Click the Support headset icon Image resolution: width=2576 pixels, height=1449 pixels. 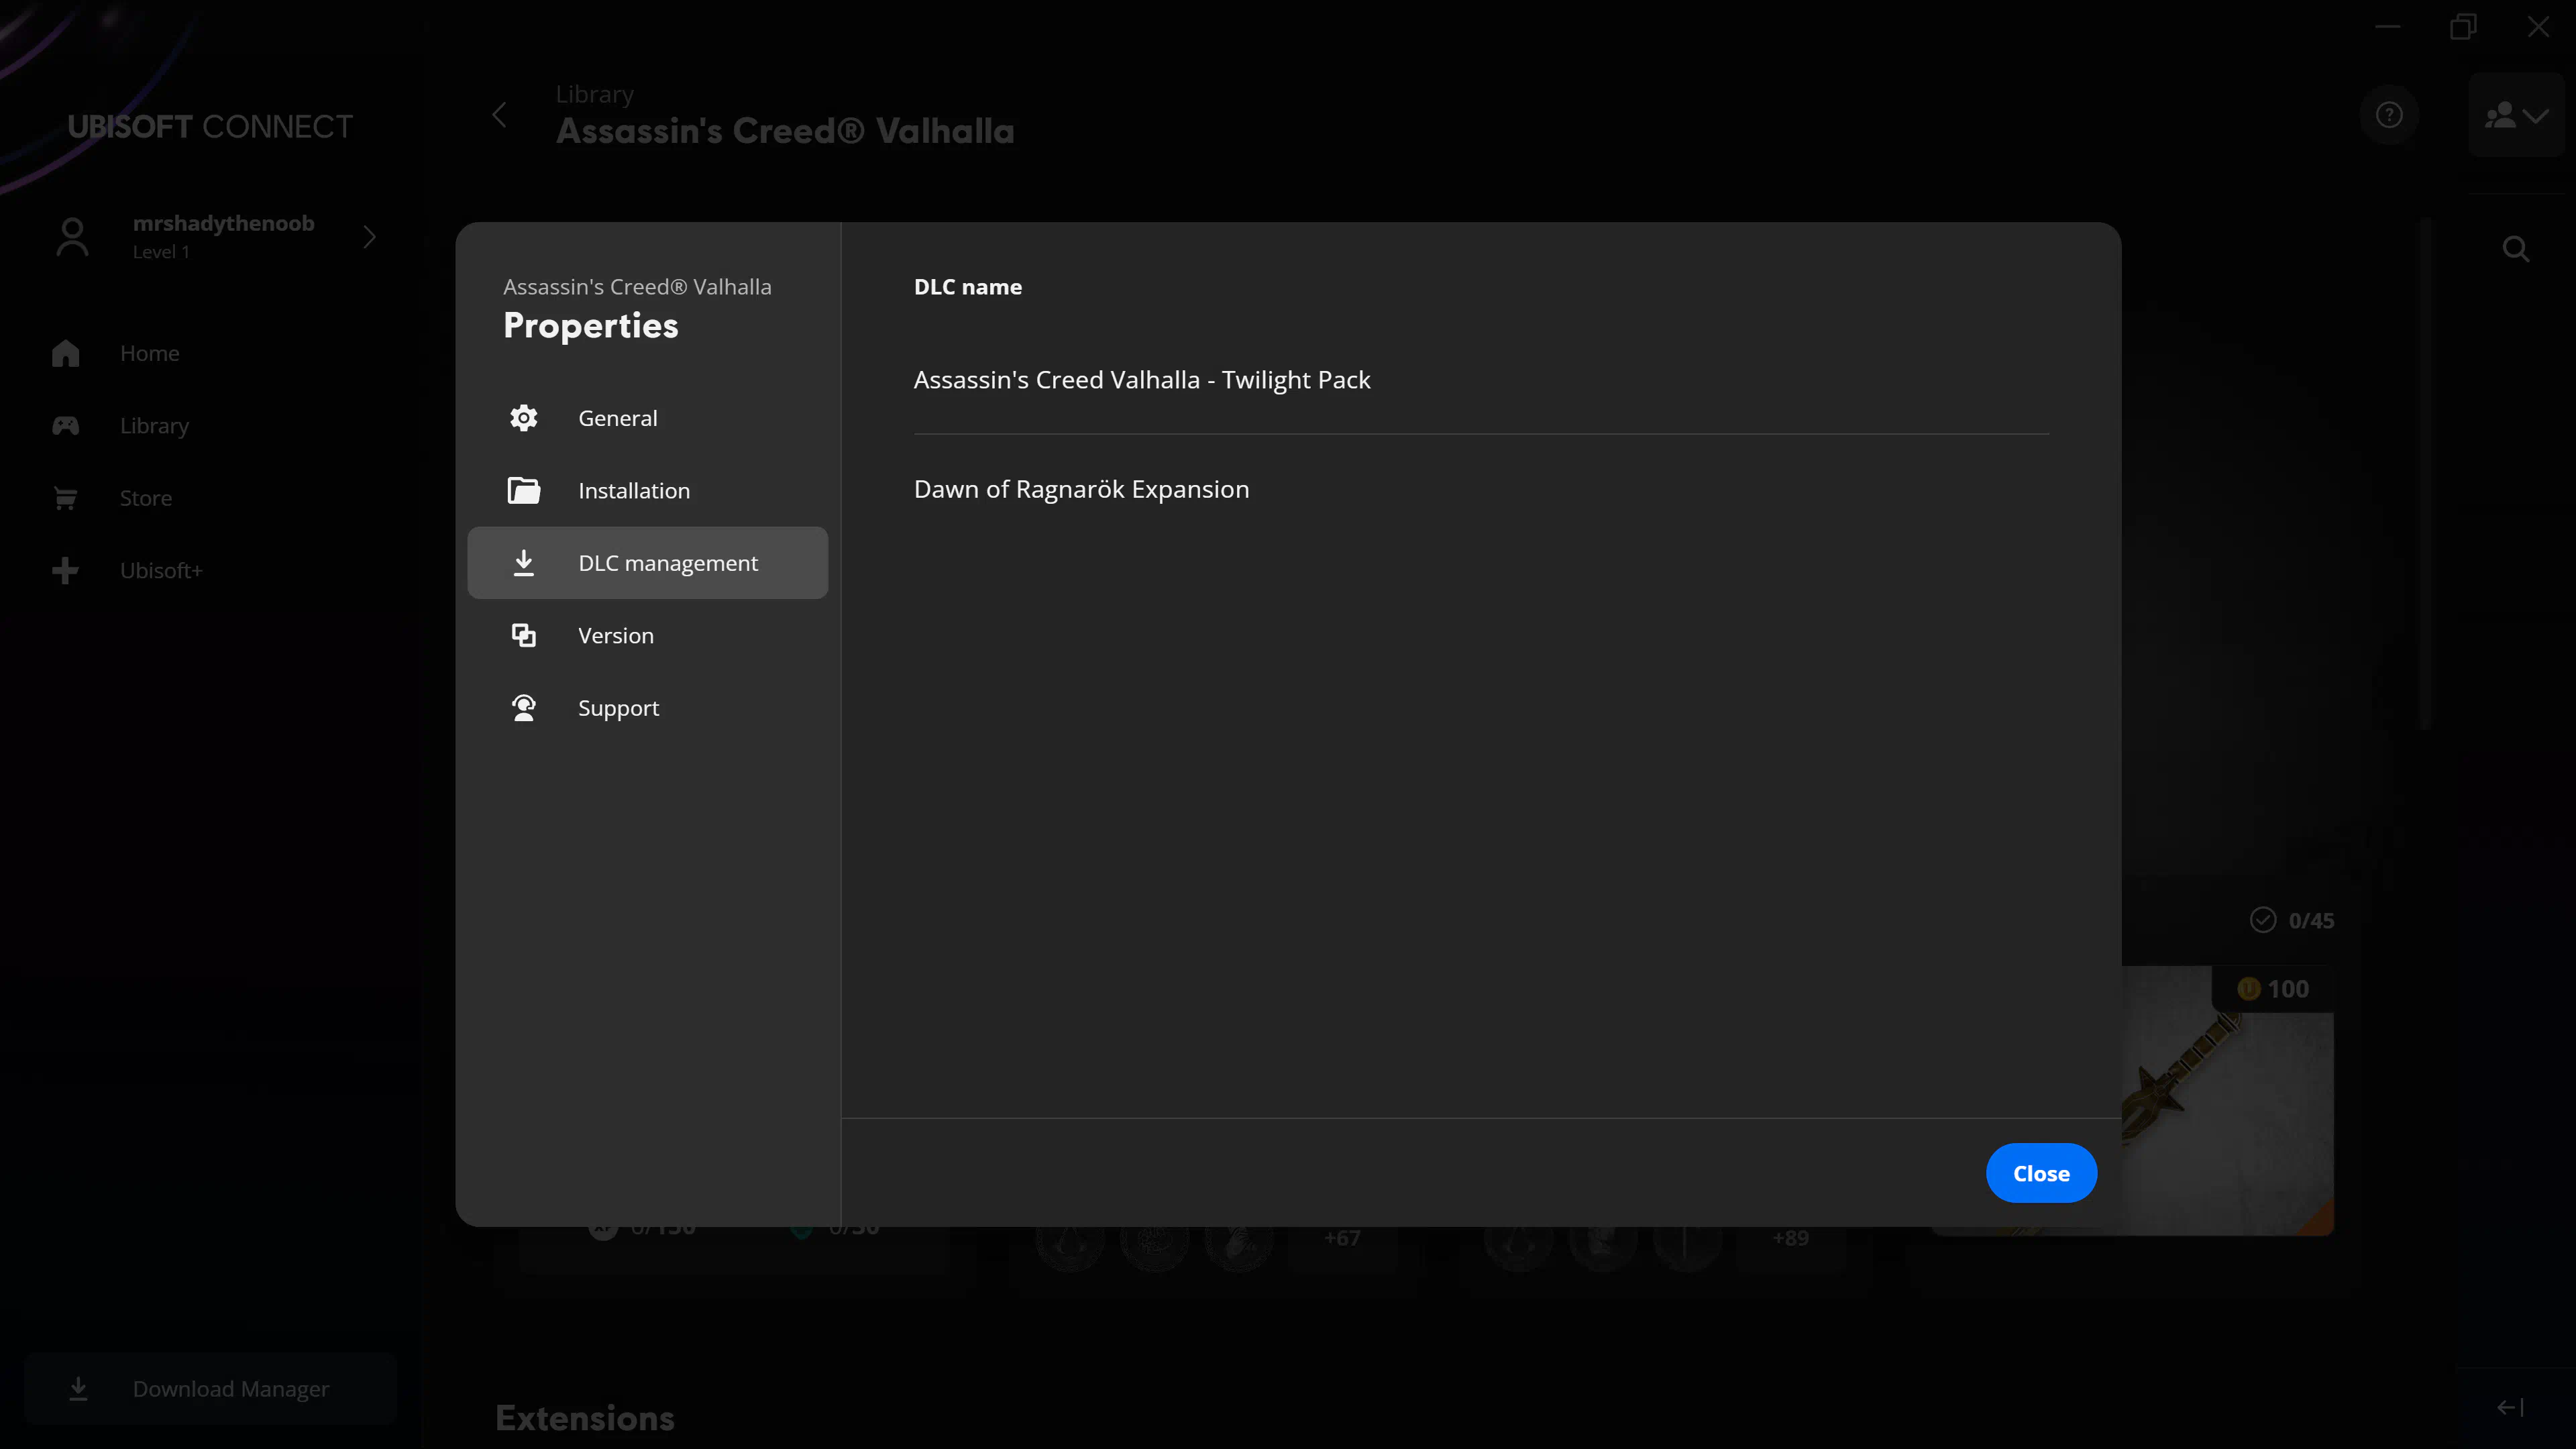(x=523, y=708)
